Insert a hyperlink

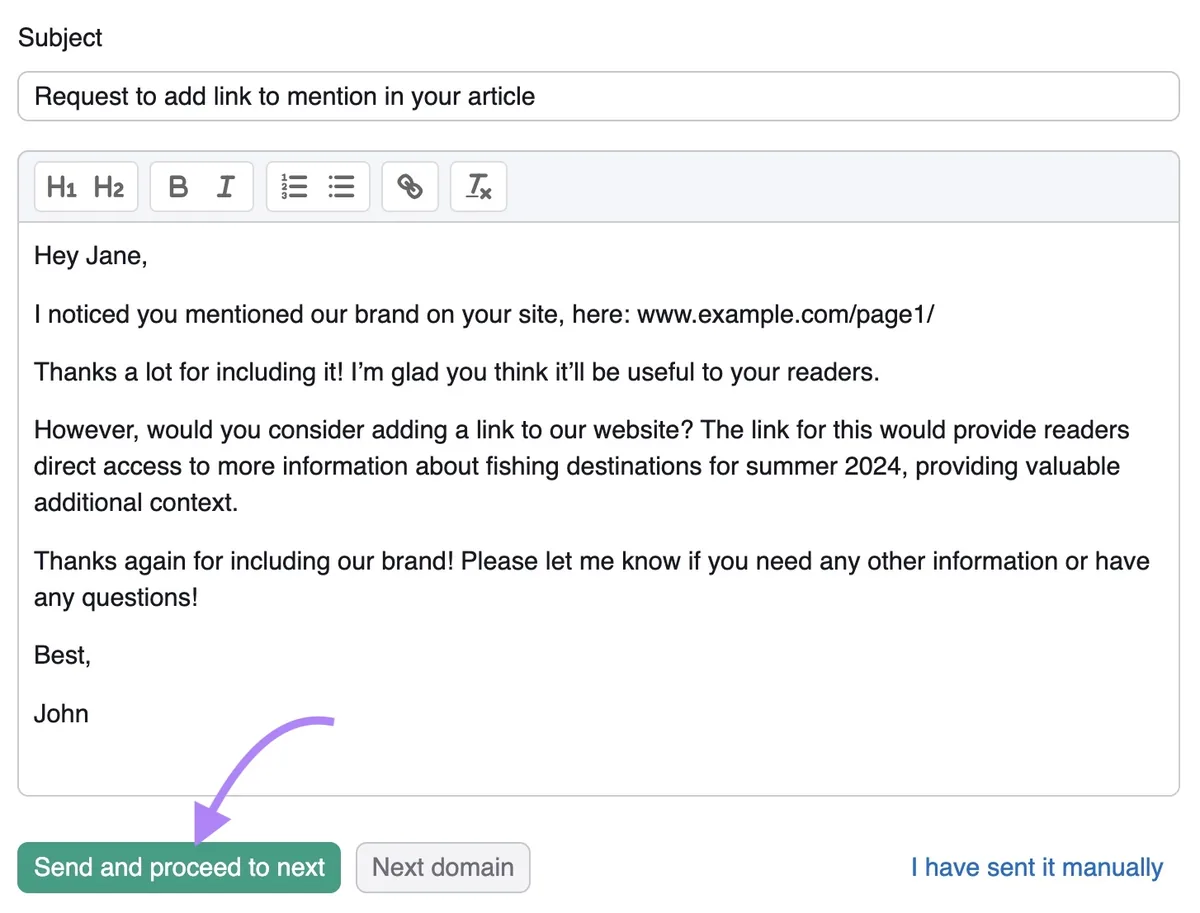pos(410,187)
